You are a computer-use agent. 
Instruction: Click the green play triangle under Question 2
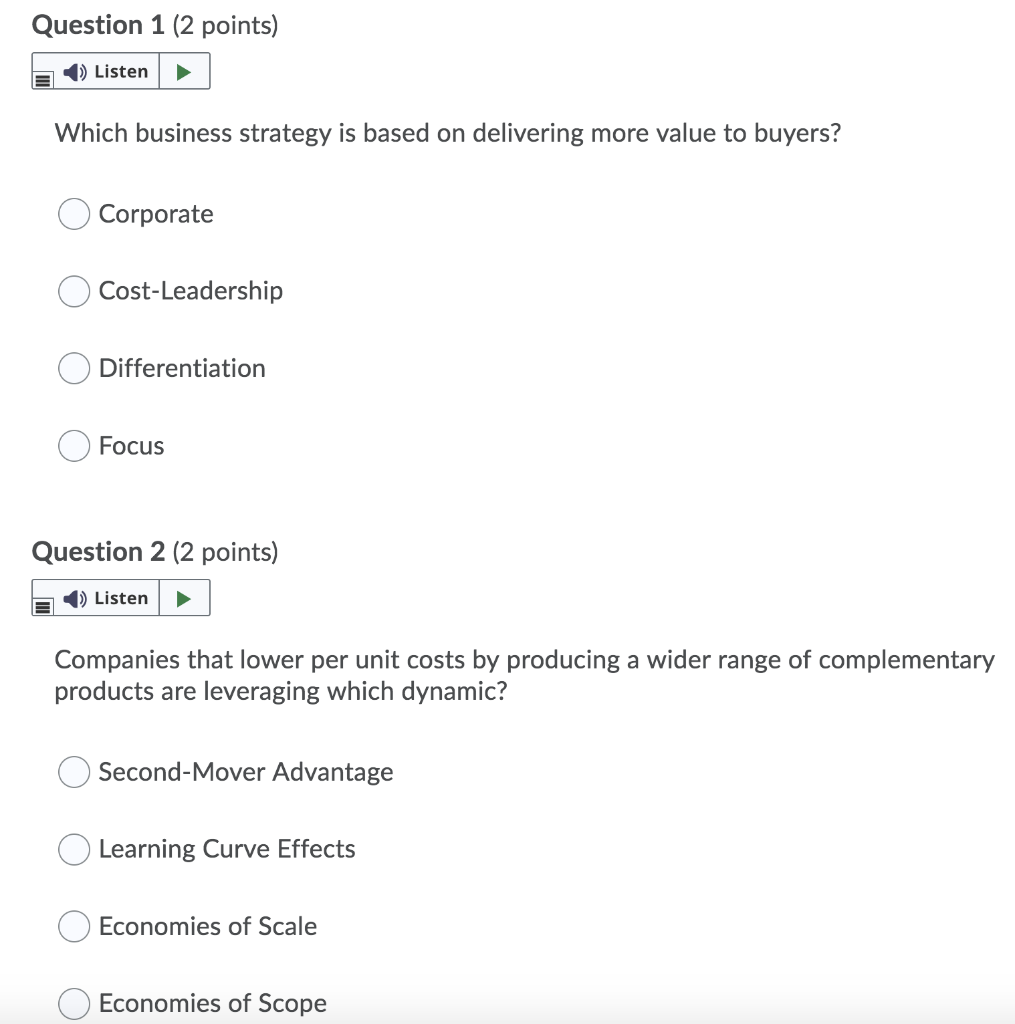point(184,597)
